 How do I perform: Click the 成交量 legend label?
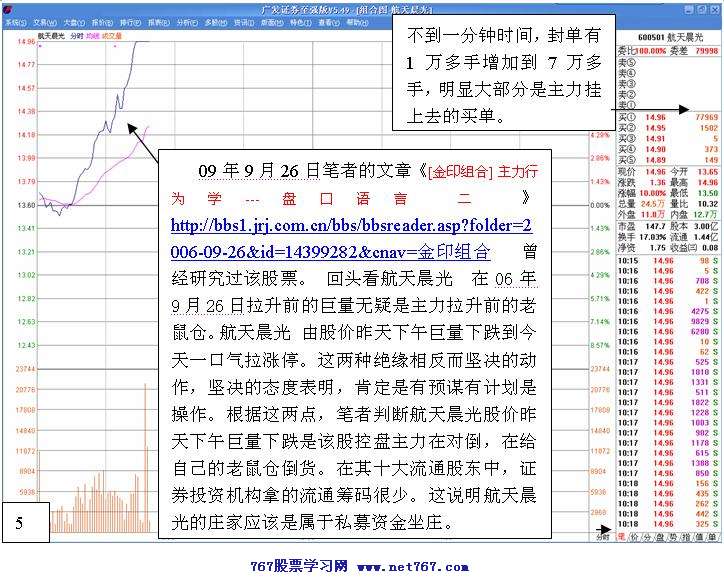(111, 36)
